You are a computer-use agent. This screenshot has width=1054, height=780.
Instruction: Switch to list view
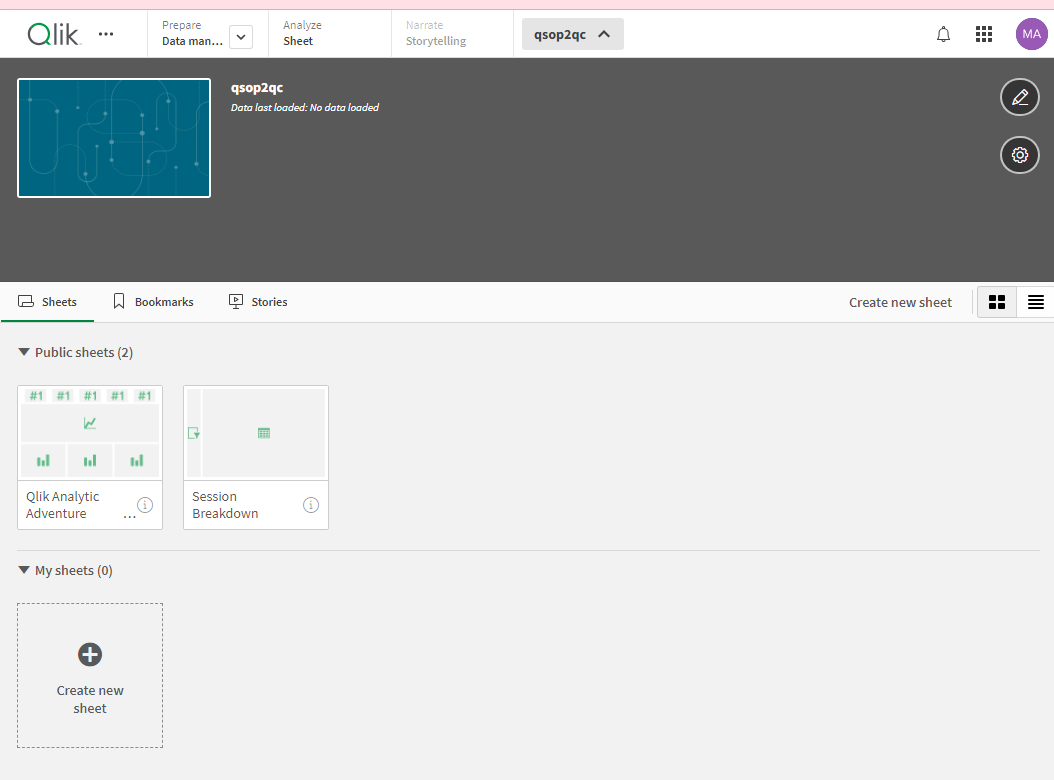click(1036, 303)
